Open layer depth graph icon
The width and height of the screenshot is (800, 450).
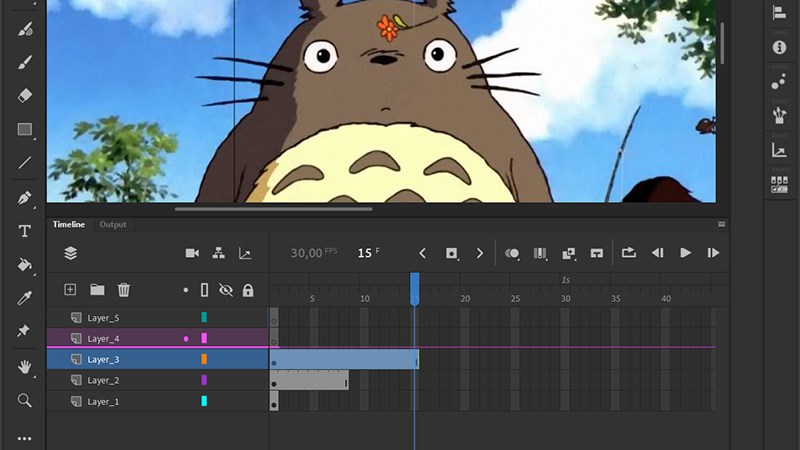coord(245,254)
